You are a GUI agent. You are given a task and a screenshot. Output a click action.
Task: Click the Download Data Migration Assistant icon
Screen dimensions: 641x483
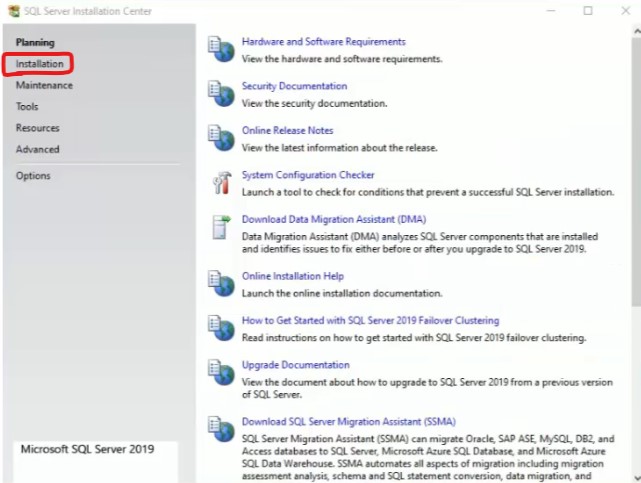[221, 227]
